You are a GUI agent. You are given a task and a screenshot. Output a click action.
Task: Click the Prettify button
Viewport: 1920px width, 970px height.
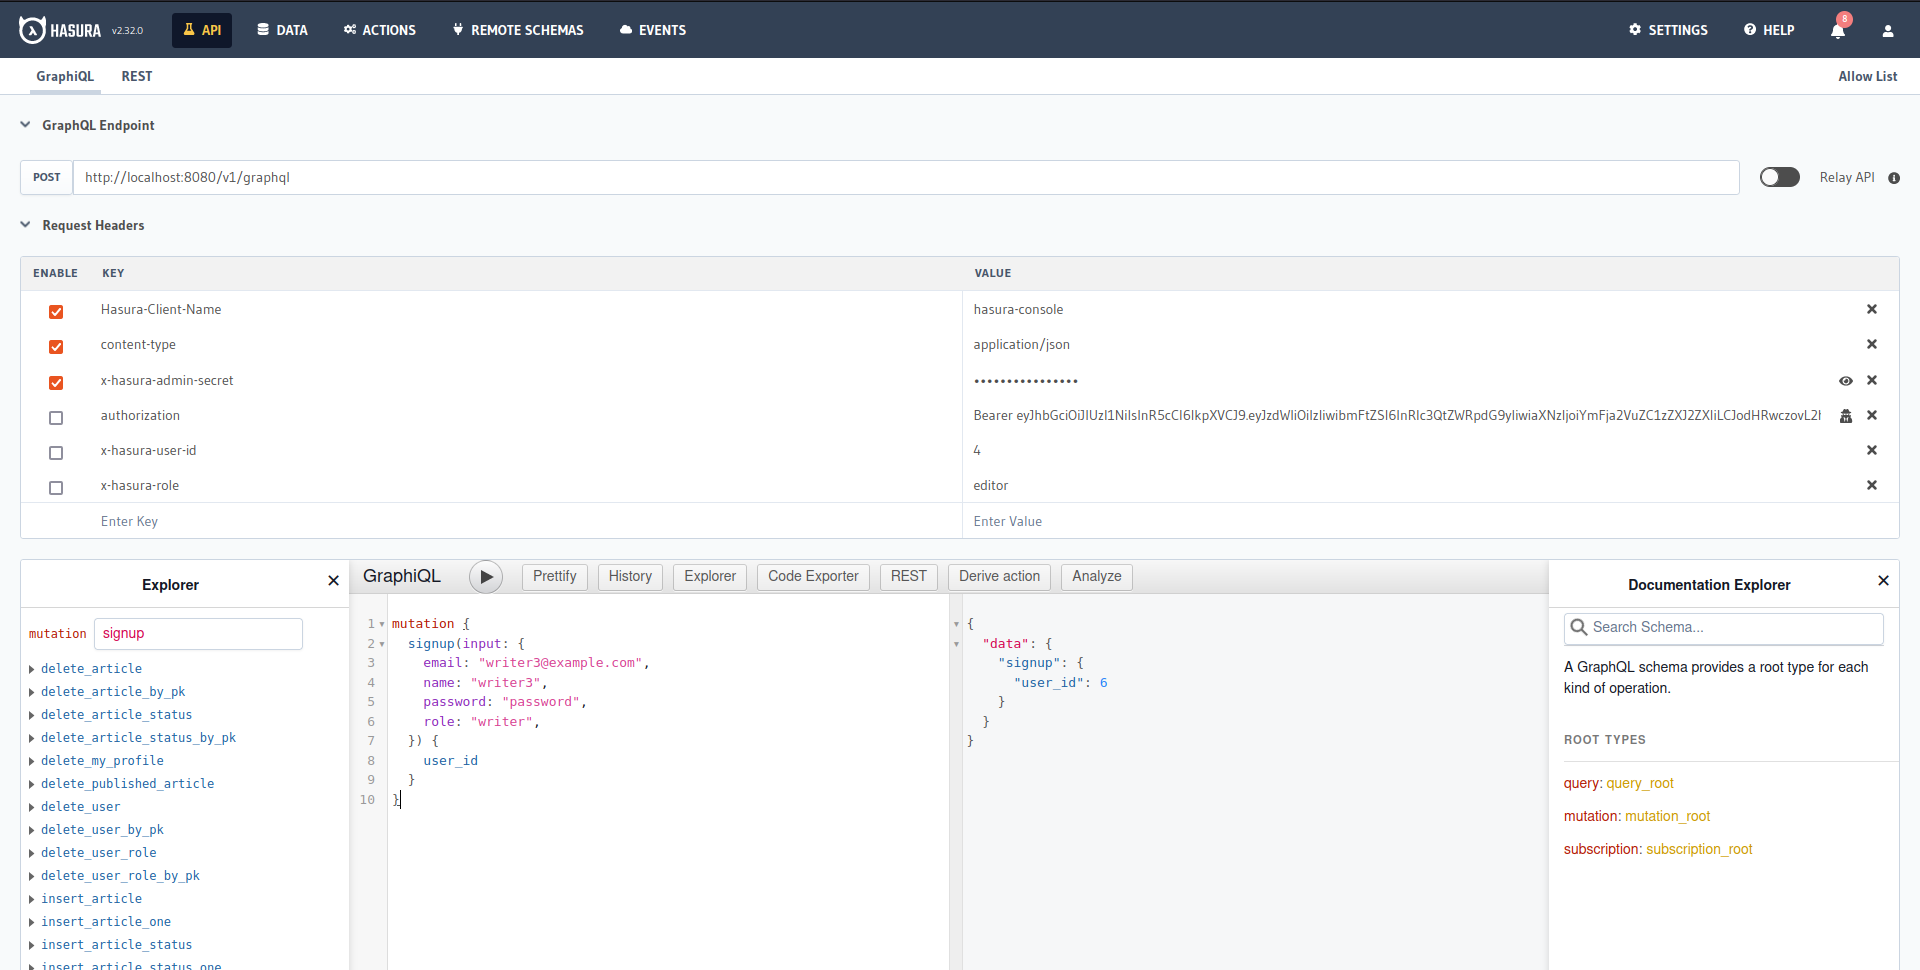tap(554, 577)
